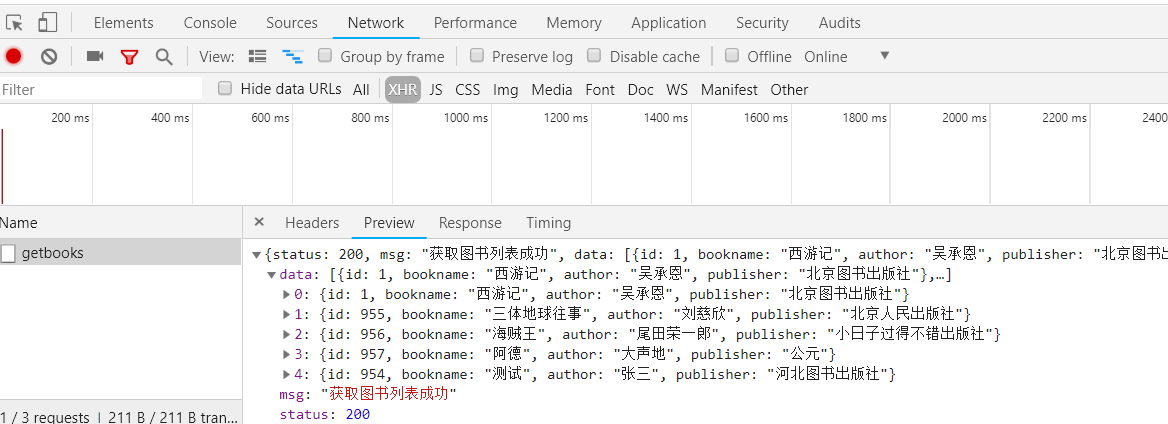Toggle the waterfall overview view icon
This screenshot has width=1168, height=424.
292,56
